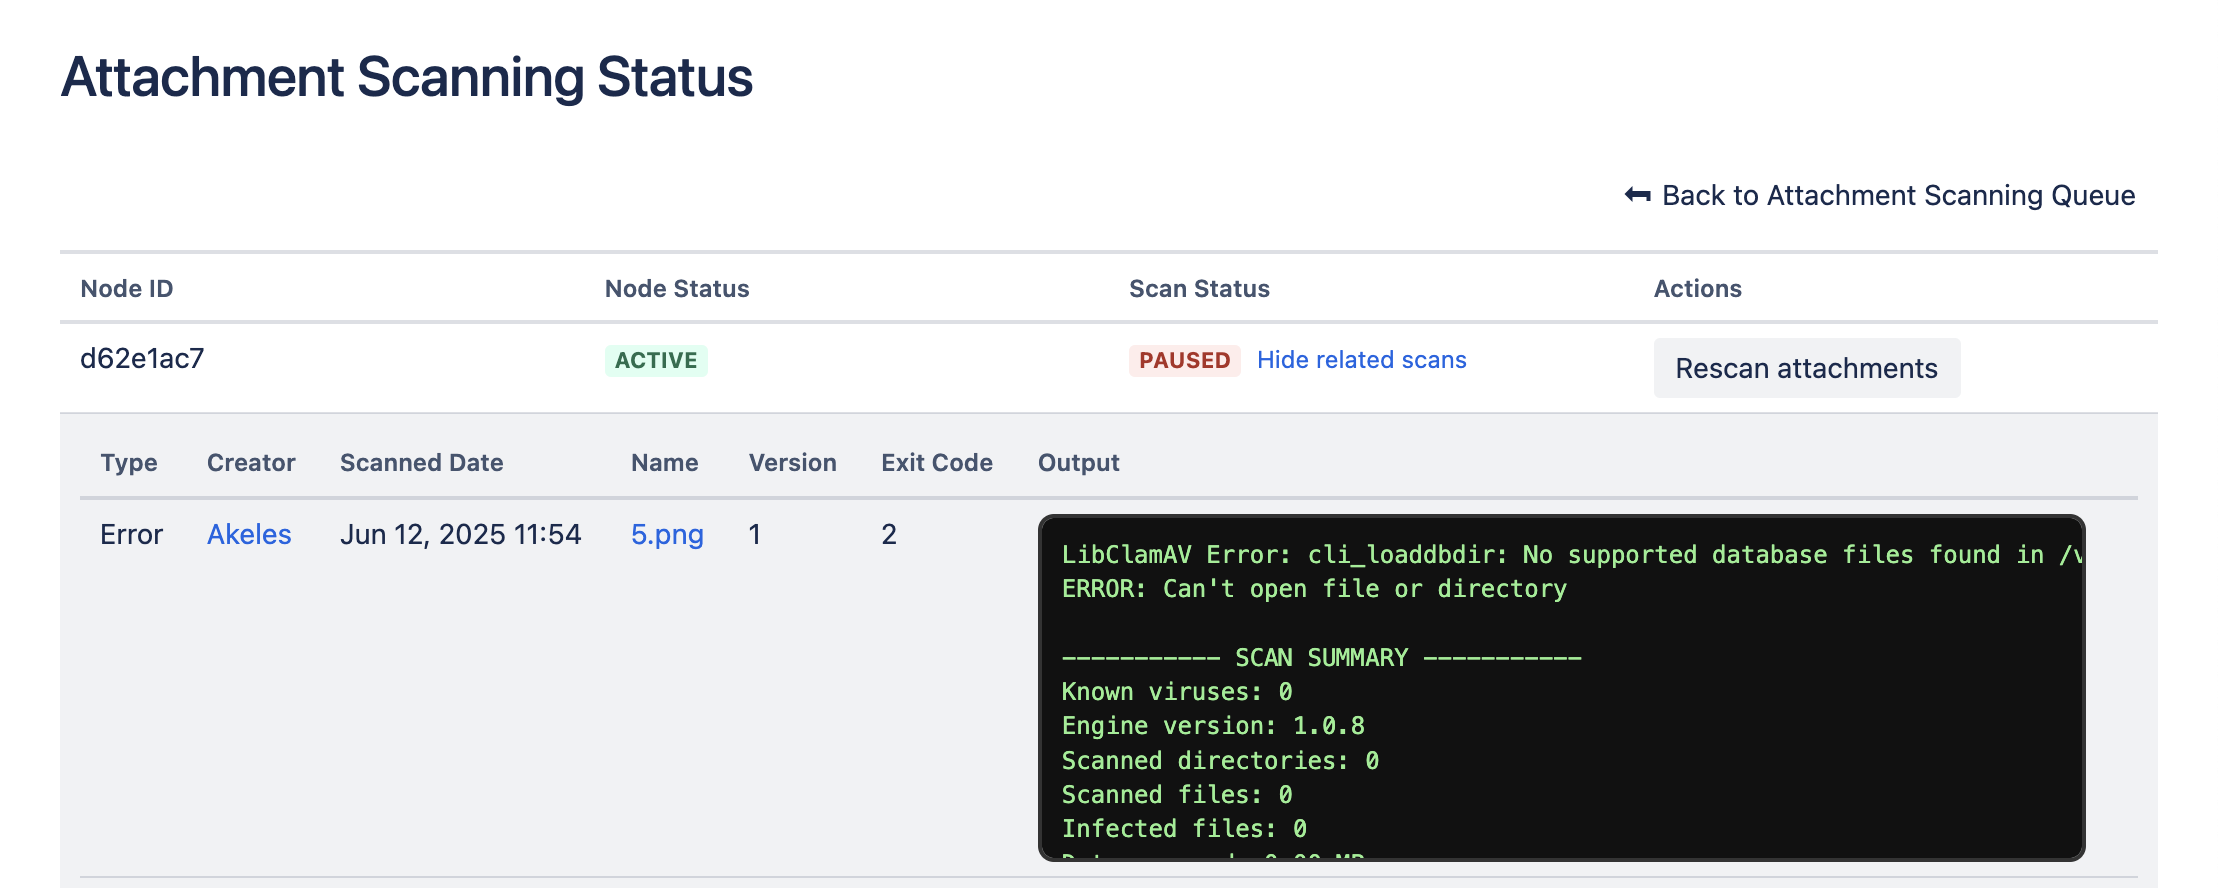This screenshot has width=2218, height=888.
Task: Click the Scan Status column header
Action: click(x=1199, y=289)
